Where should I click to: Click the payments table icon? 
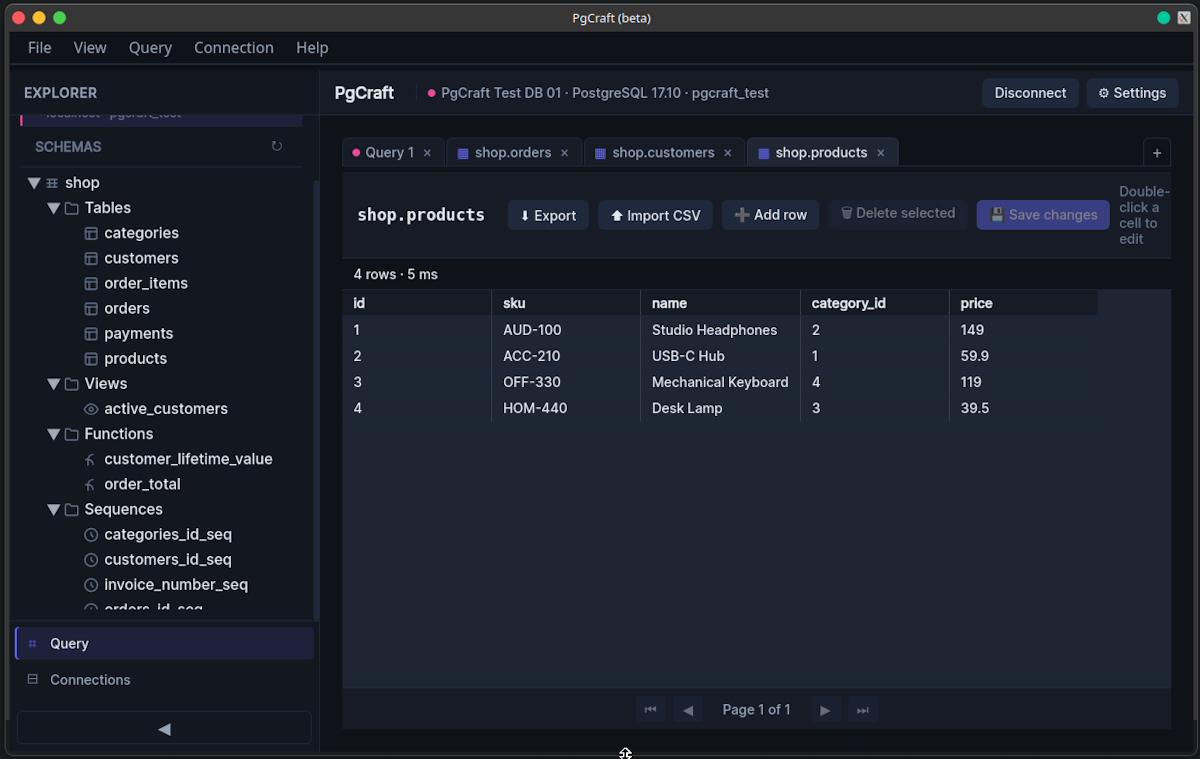point(91,333)
